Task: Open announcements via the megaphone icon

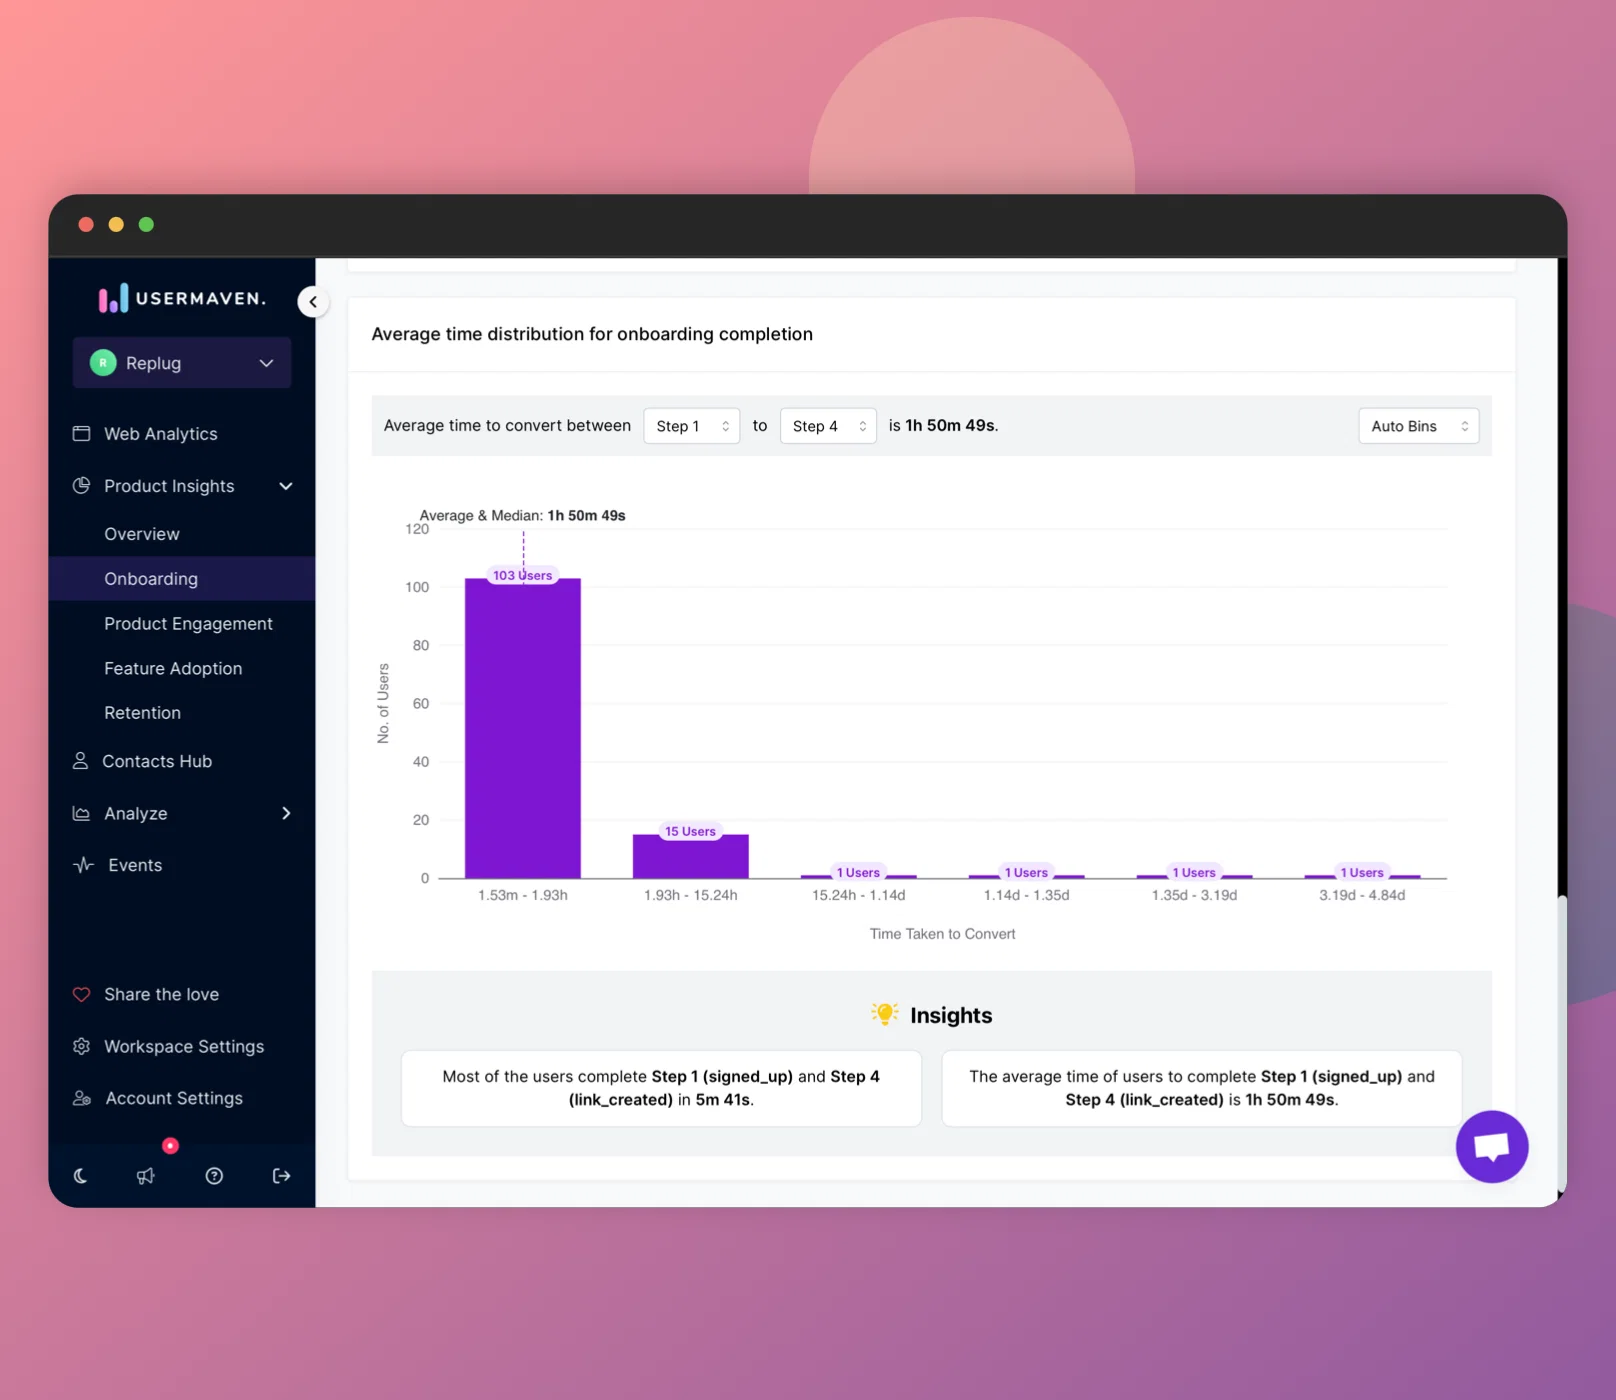Action: point(146,1176)
